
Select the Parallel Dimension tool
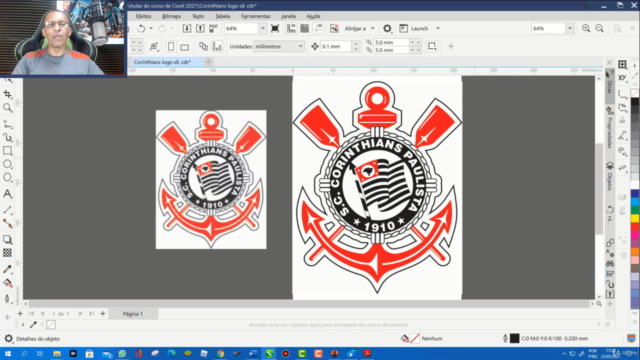(7, 210)
